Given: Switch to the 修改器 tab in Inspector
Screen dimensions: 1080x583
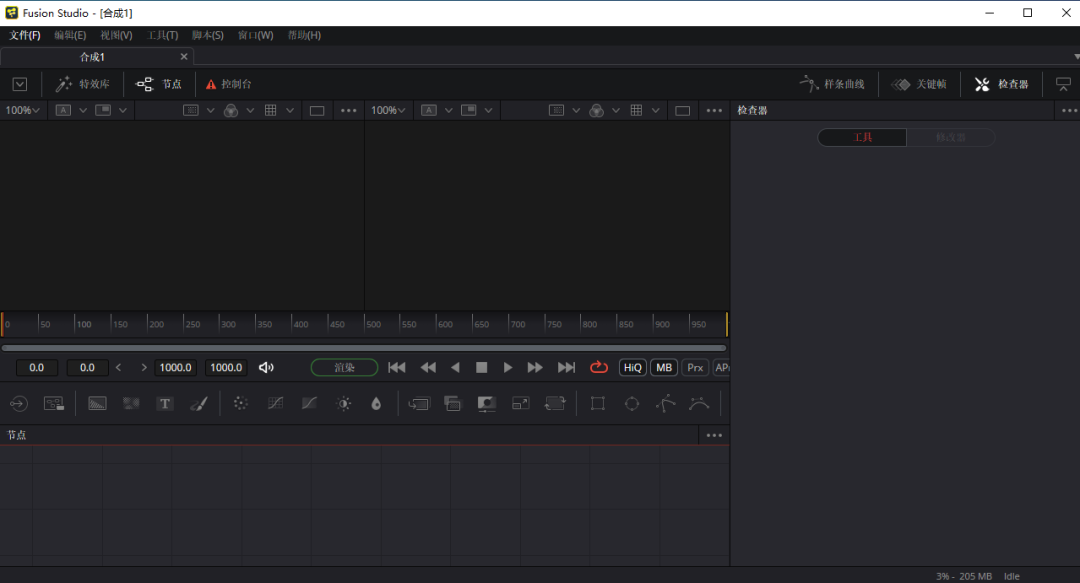Looking at the screenshot, I should [x=951, y=137].
